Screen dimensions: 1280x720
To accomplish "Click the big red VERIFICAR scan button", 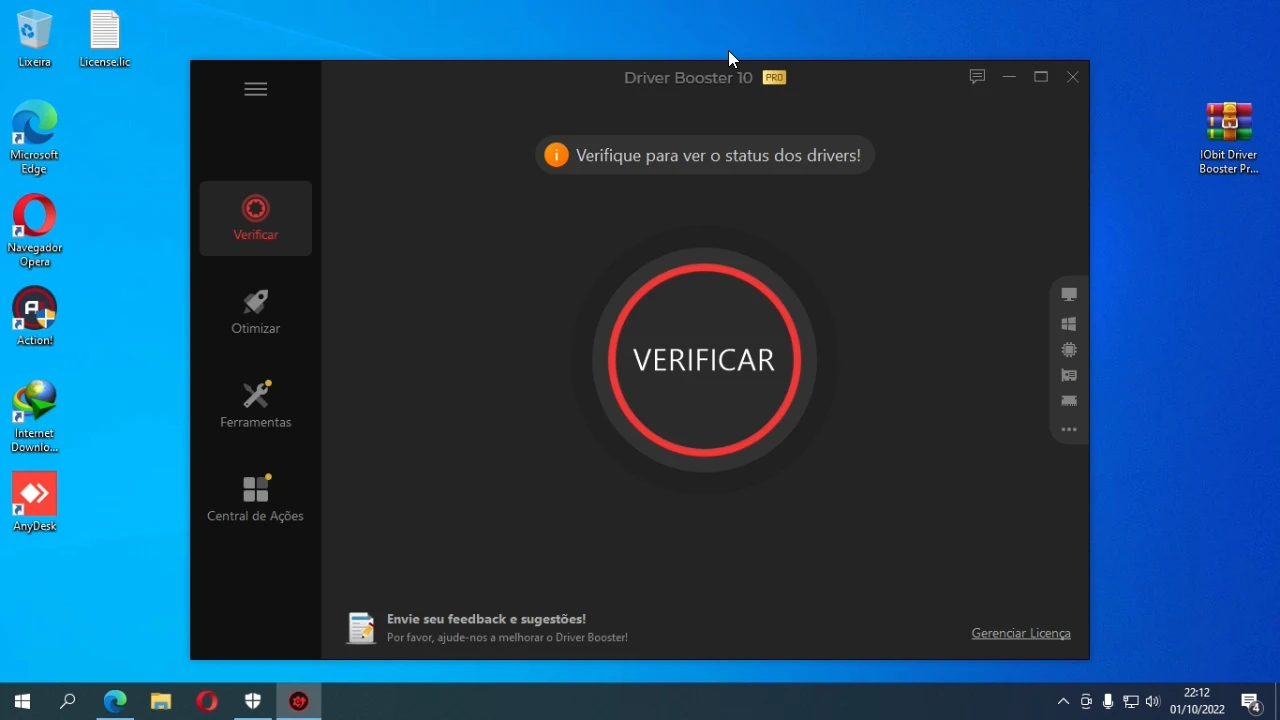I will (704, 360).
